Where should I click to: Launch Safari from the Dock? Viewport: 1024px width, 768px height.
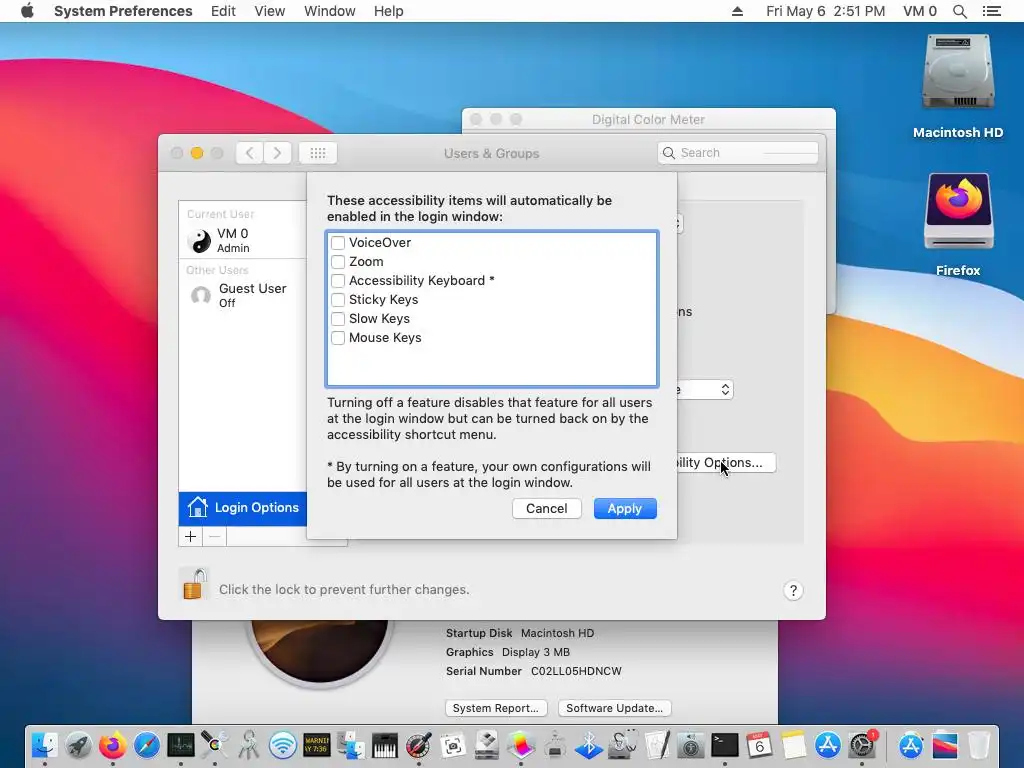pyautogui.click(x=147, y=745)
